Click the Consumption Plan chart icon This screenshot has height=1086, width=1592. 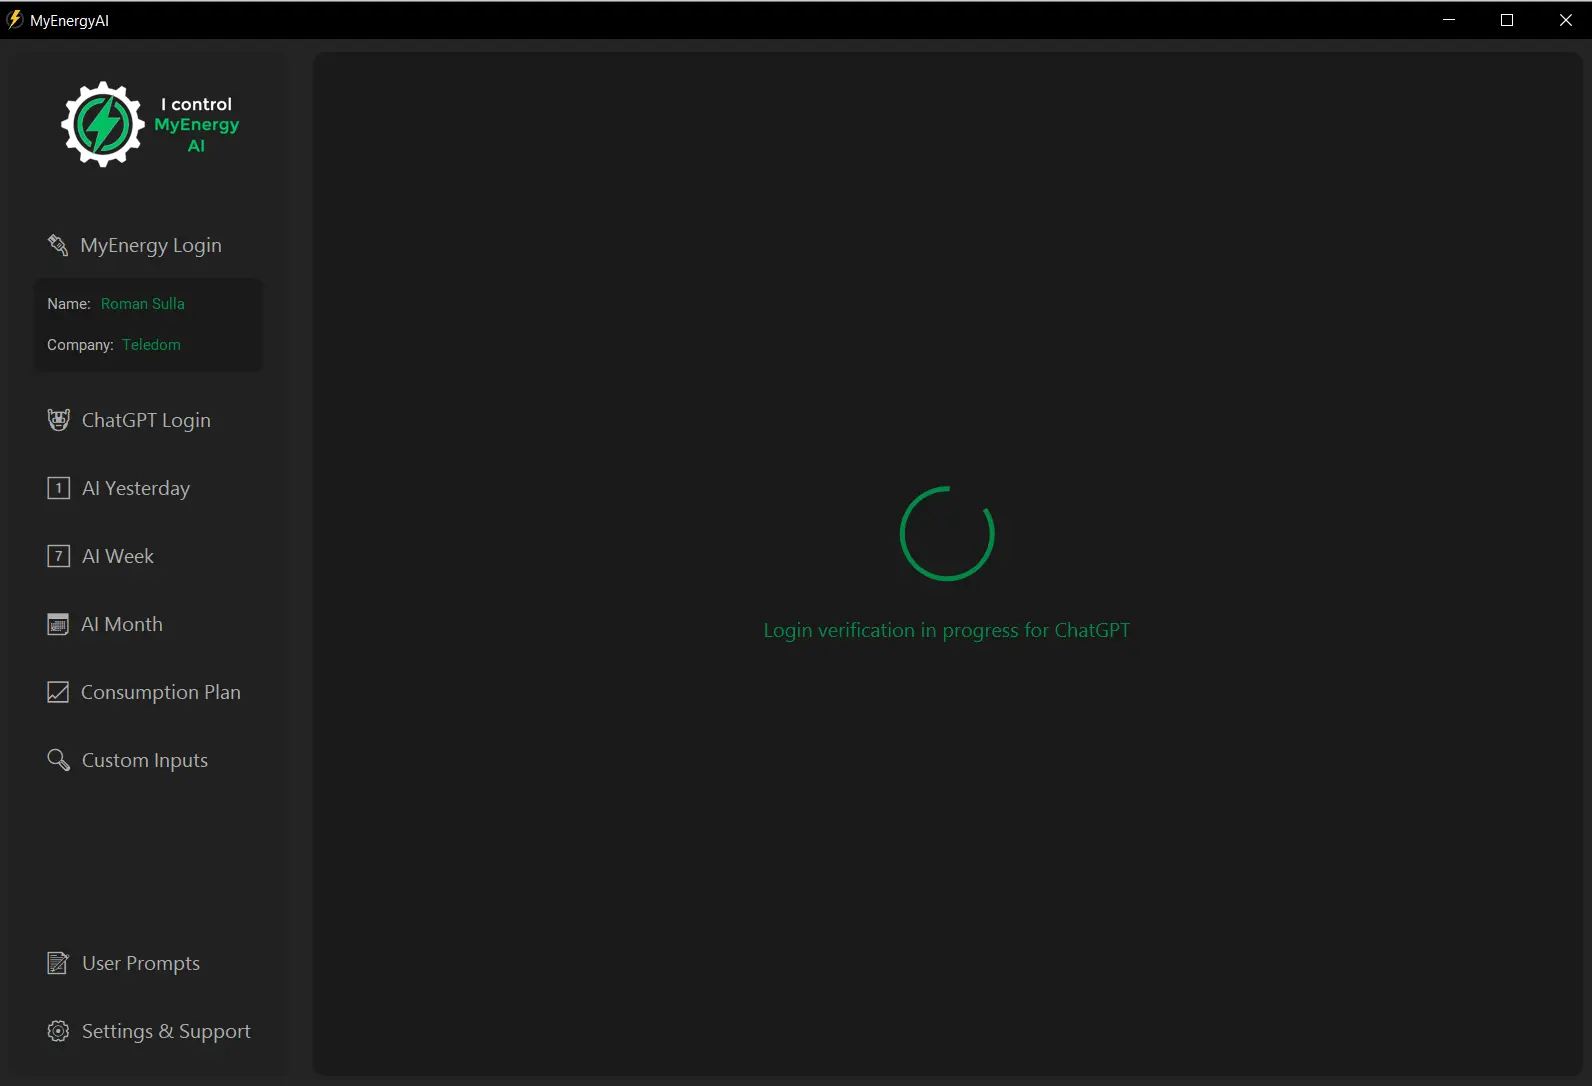(58, 692)
